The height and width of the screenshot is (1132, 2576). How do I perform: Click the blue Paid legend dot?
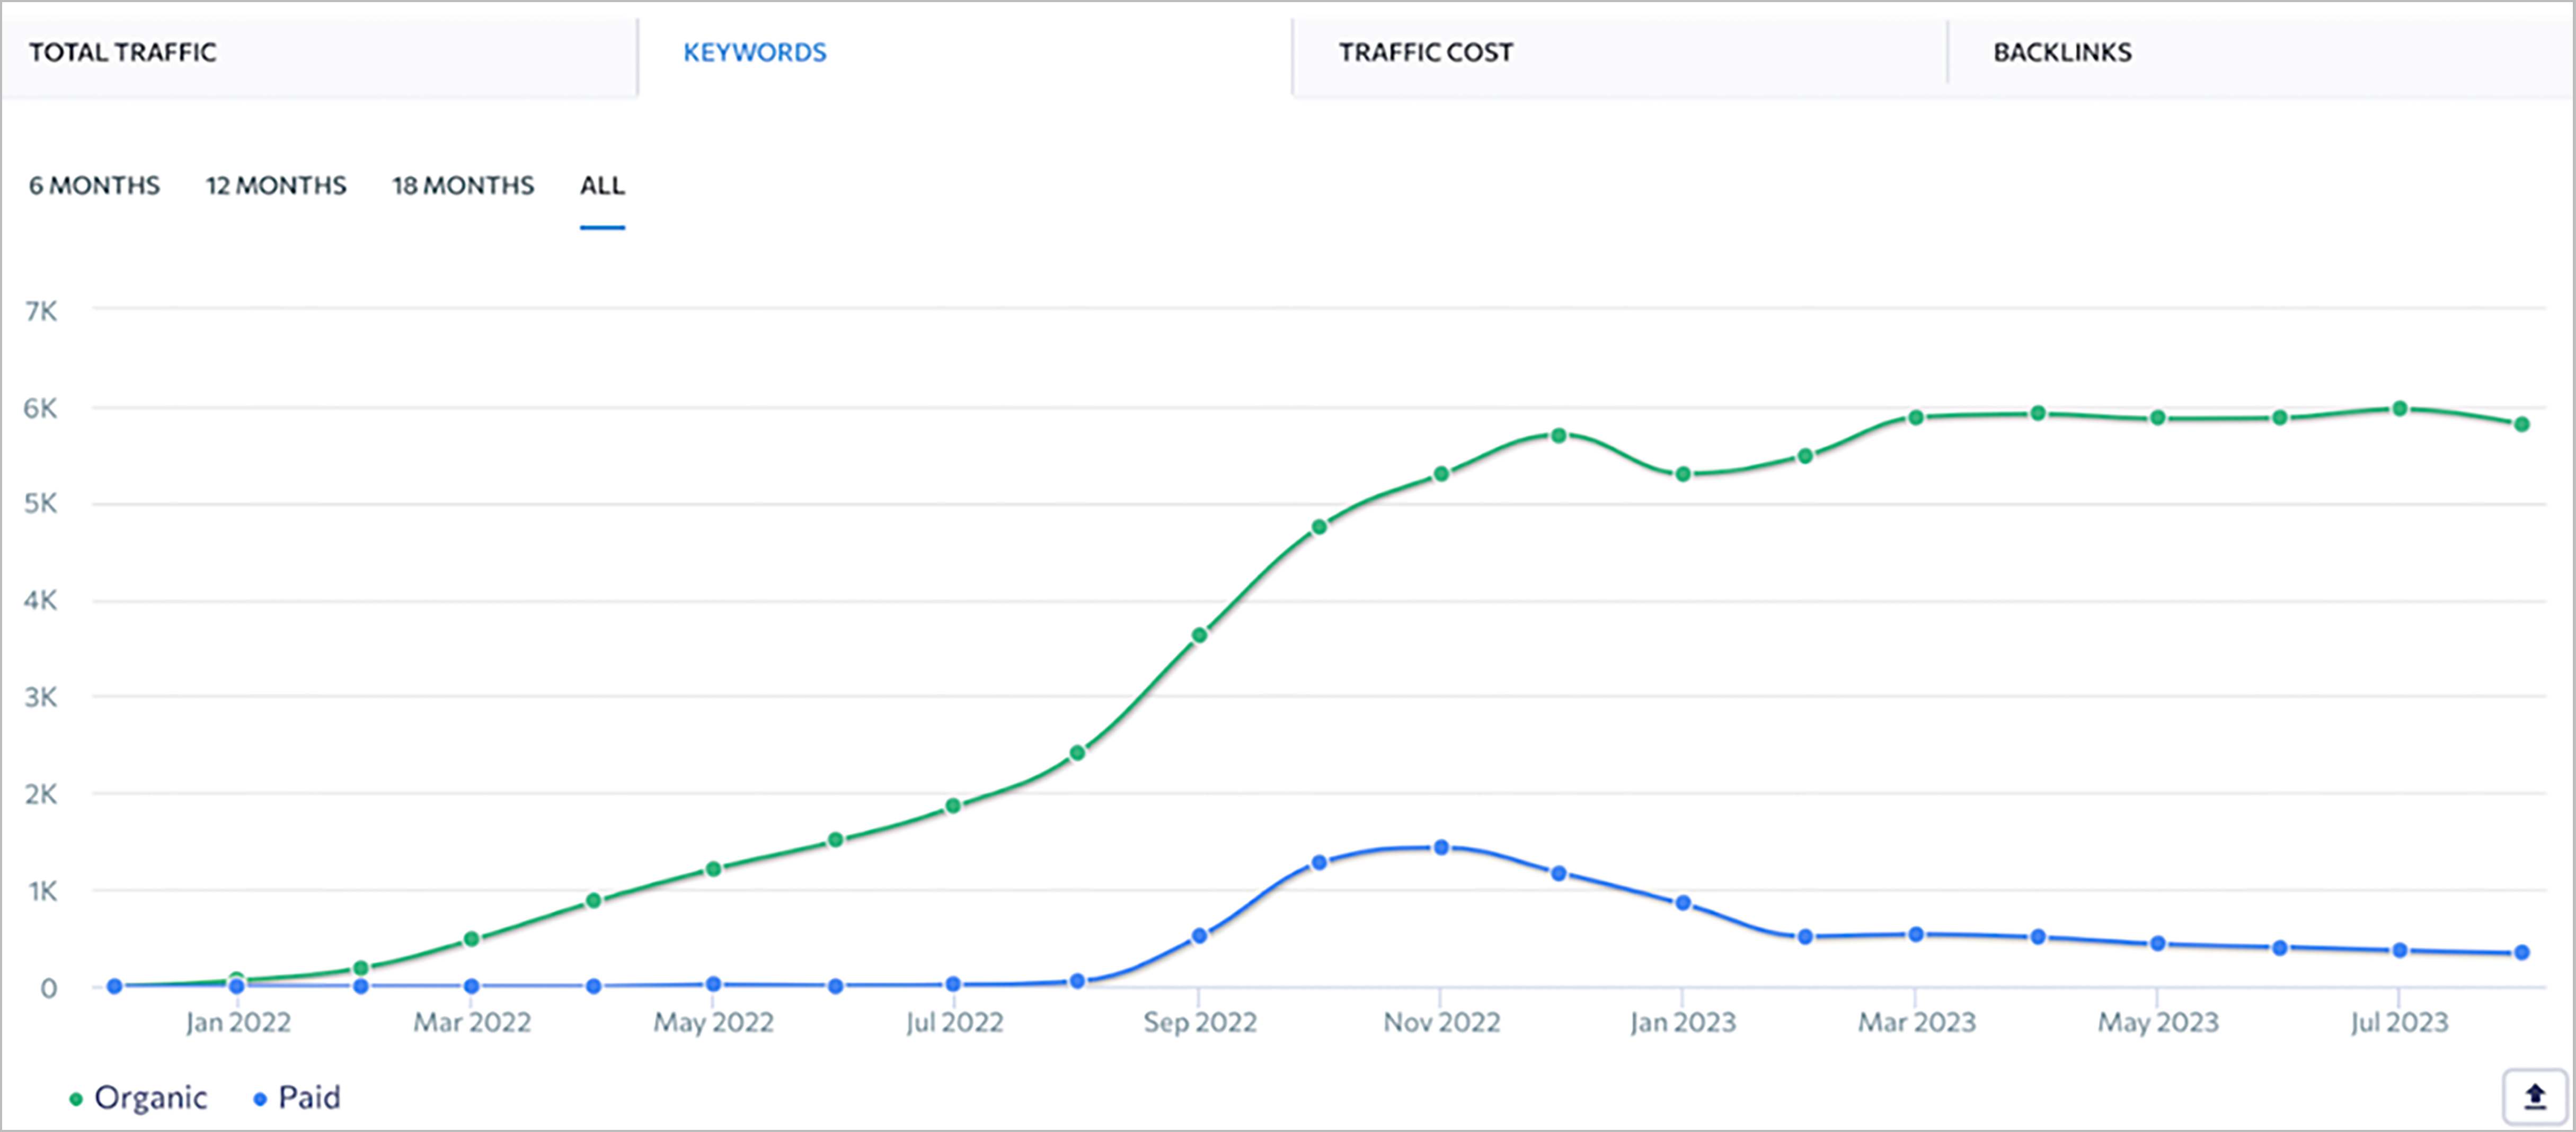click(260, 1099)
